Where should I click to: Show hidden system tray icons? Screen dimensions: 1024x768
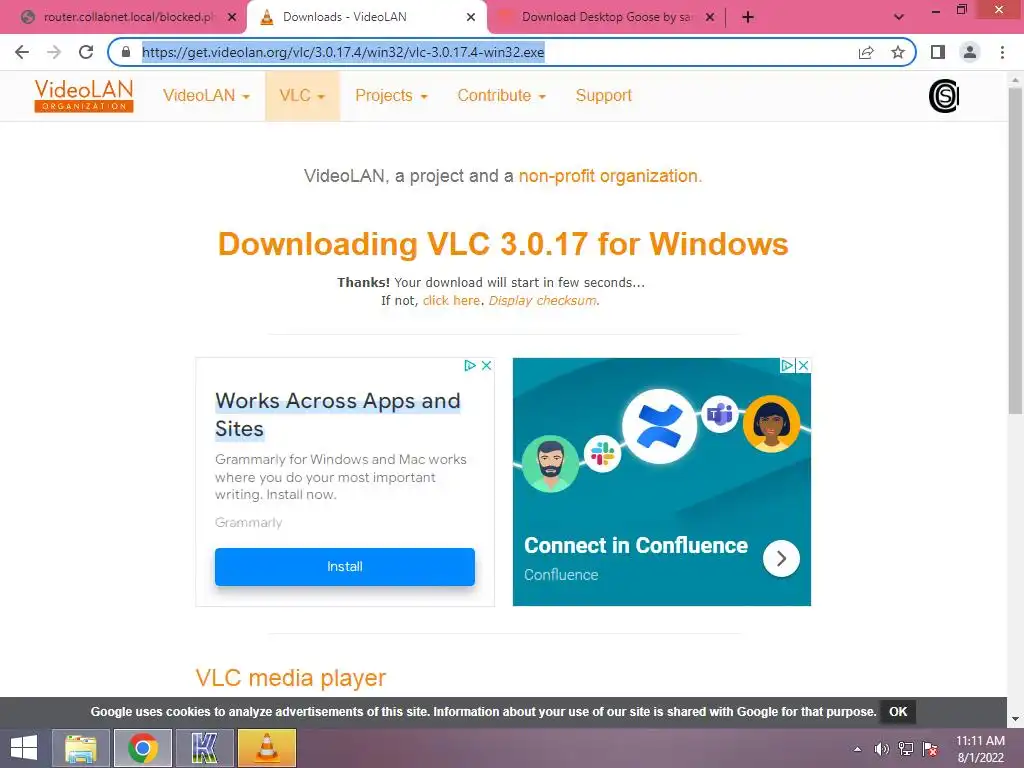coord(857,749)
